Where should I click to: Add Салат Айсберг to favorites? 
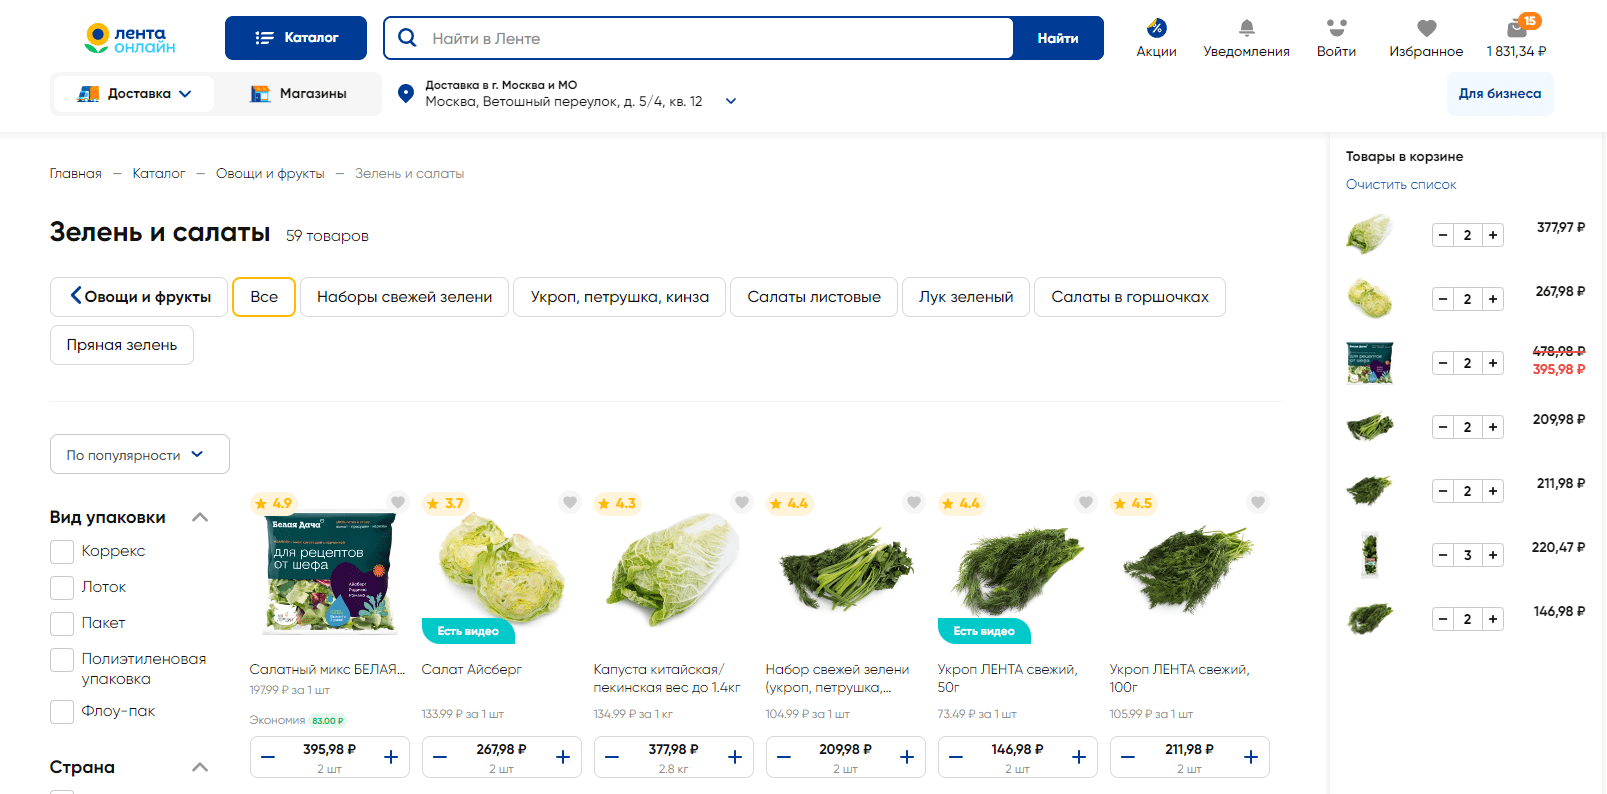pos(570,502)
